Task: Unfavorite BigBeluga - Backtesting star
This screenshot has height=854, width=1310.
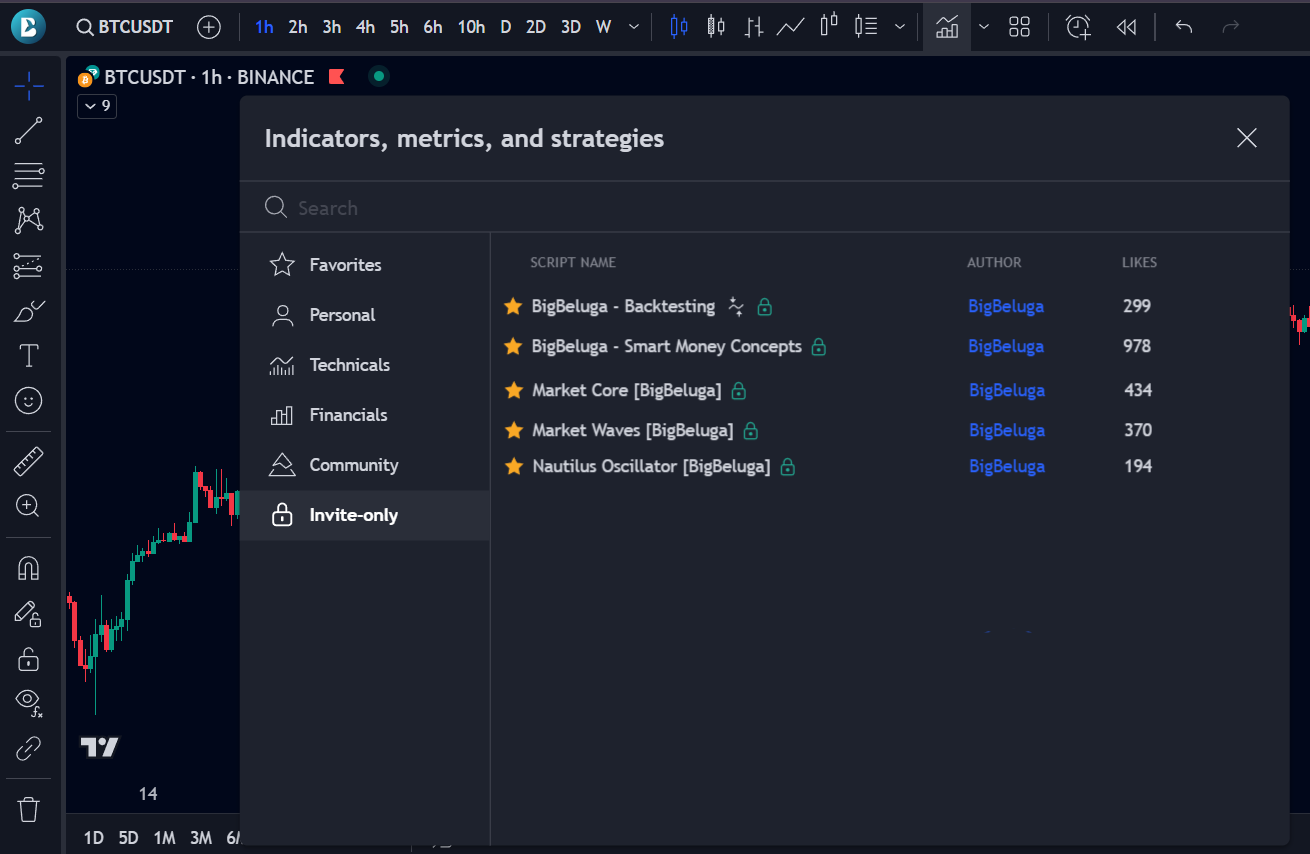Action: [x=513, y=306]
